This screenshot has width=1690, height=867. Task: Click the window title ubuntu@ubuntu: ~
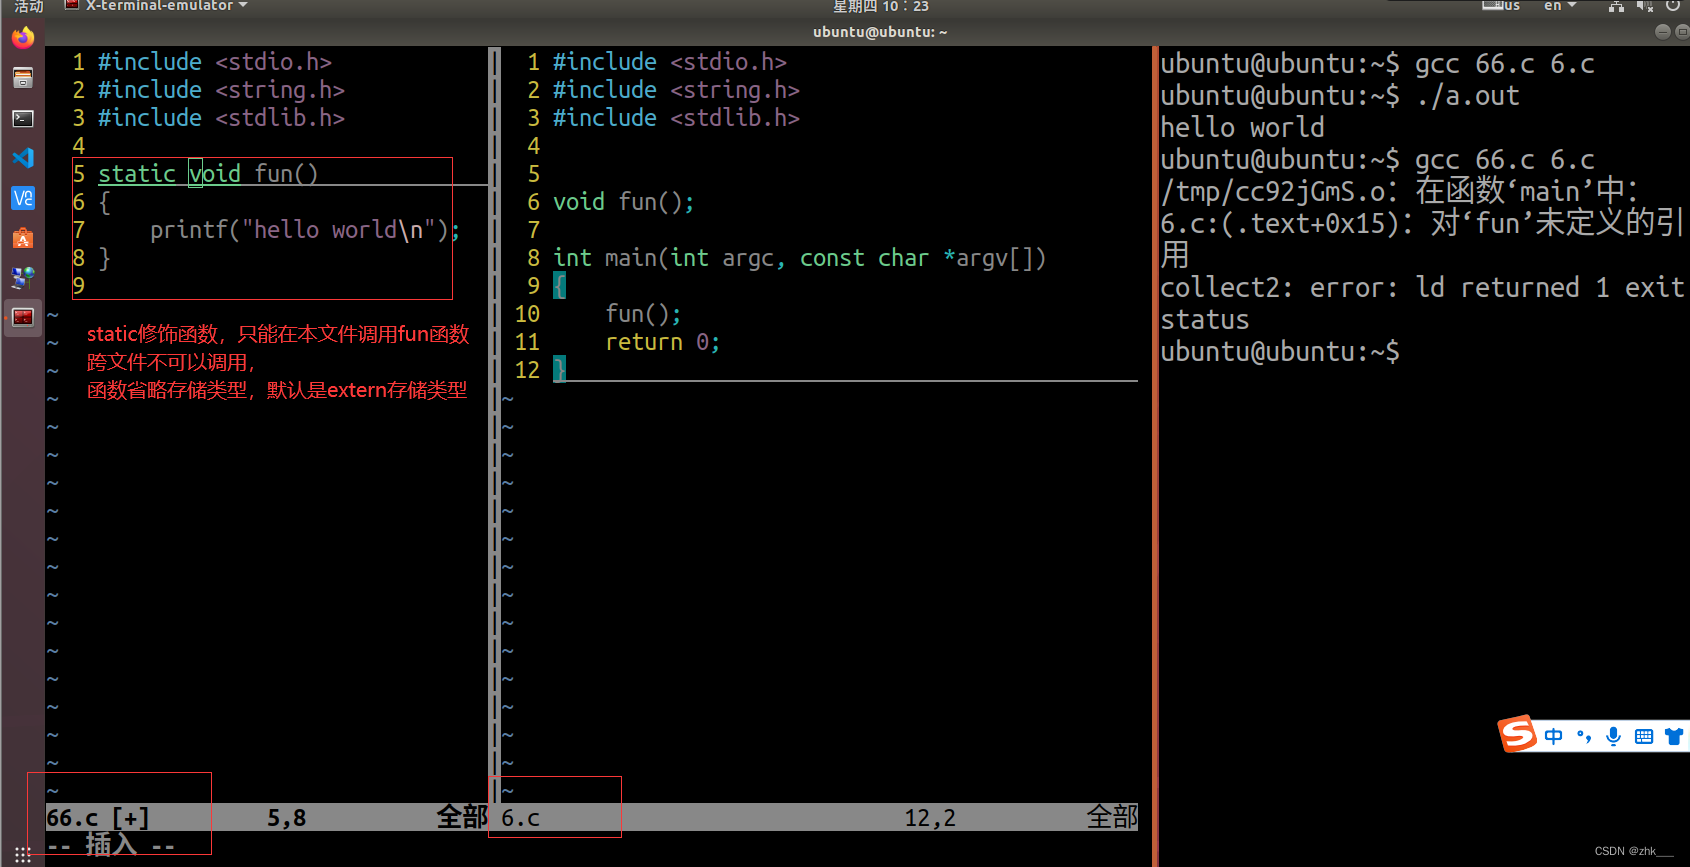coord(880,32)
